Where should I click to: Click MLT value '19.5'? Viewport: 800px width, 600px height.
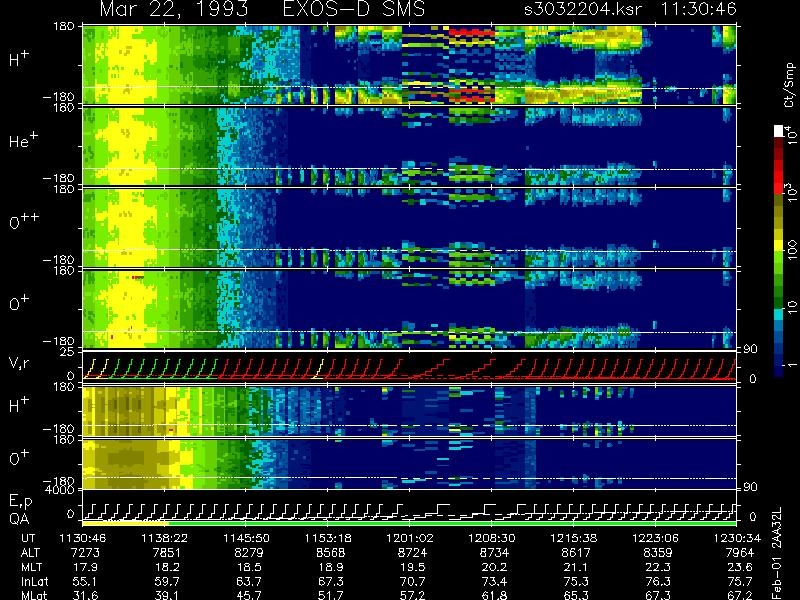tap(412, 567)
